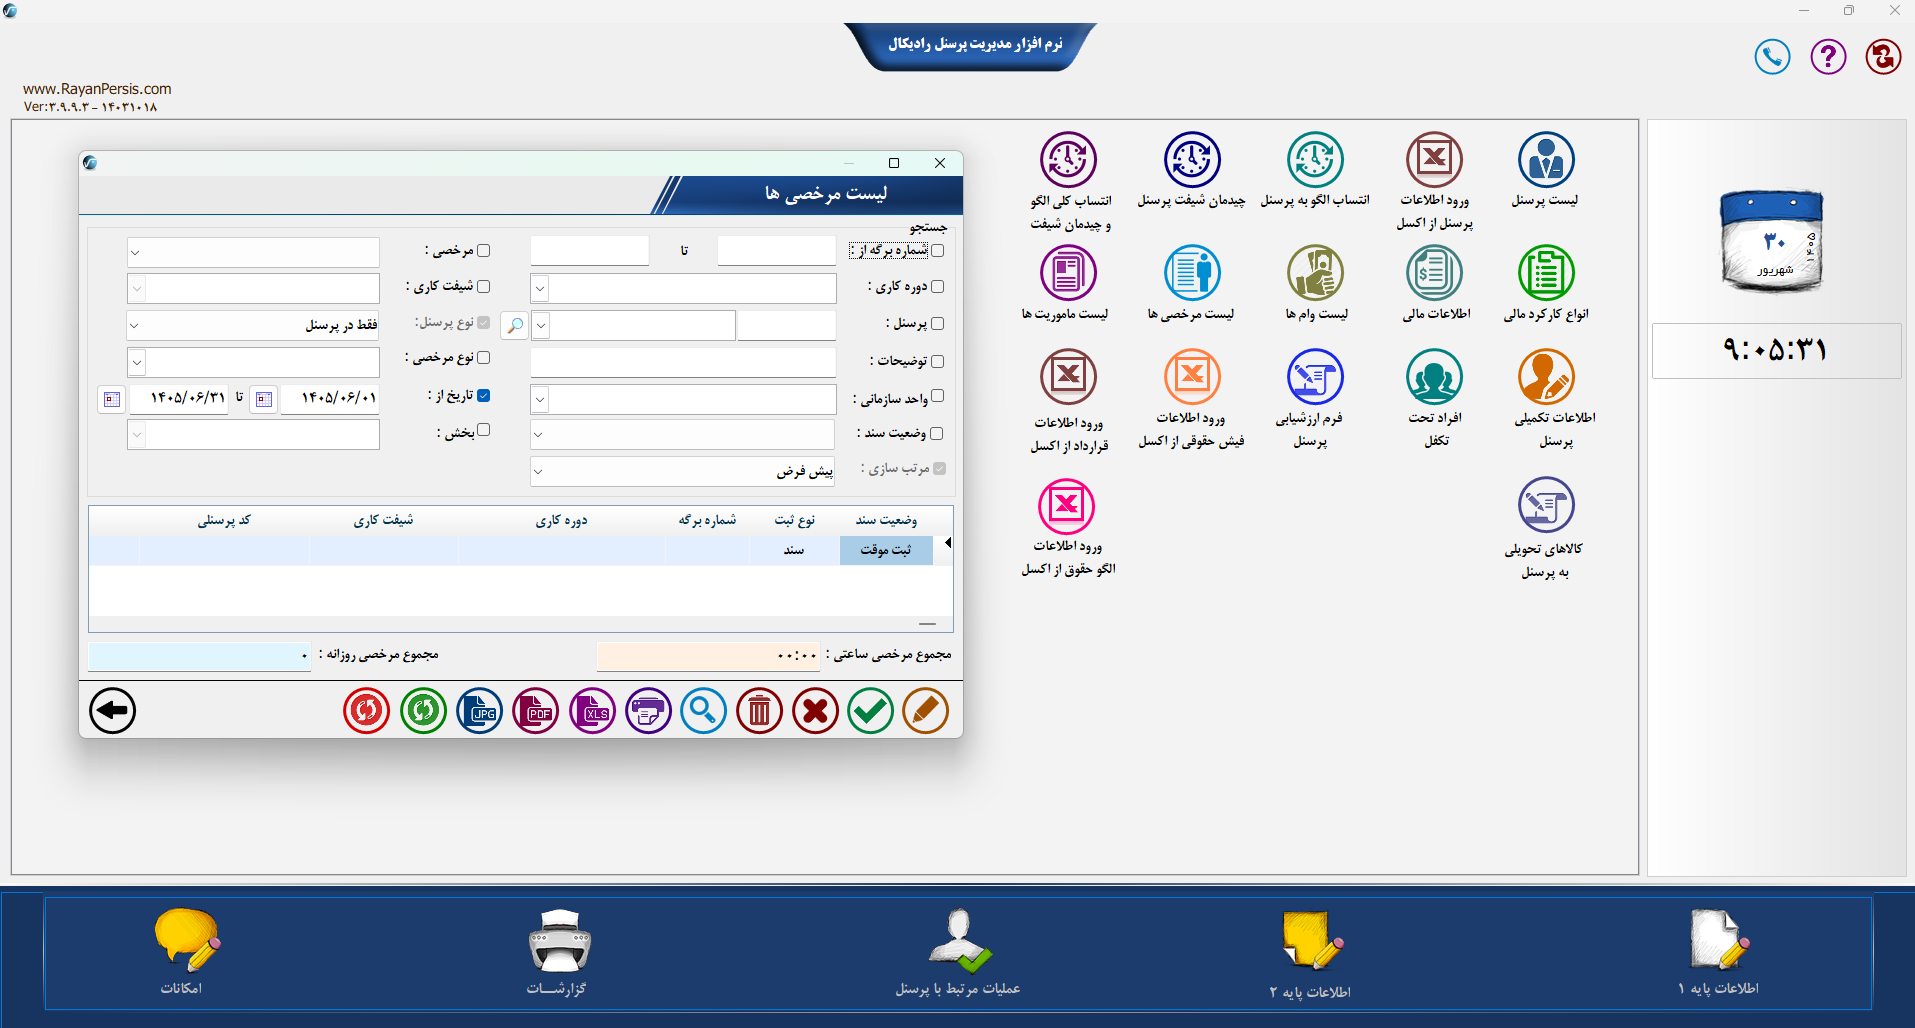1915x1028 pixels.
Task: Enable the 'مرخصی' checkbox
Action: tap(484, 251)
